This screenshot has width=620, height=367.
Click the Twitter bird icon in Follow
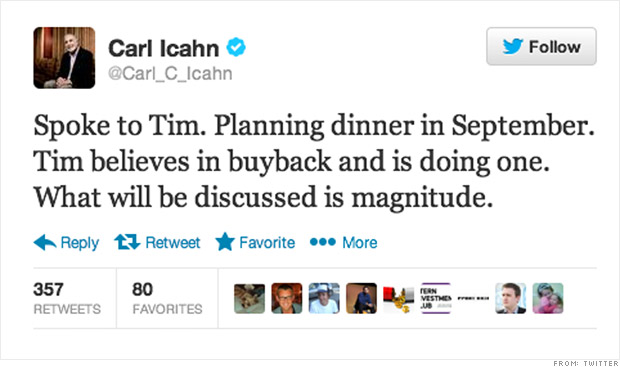click(513, 46)
